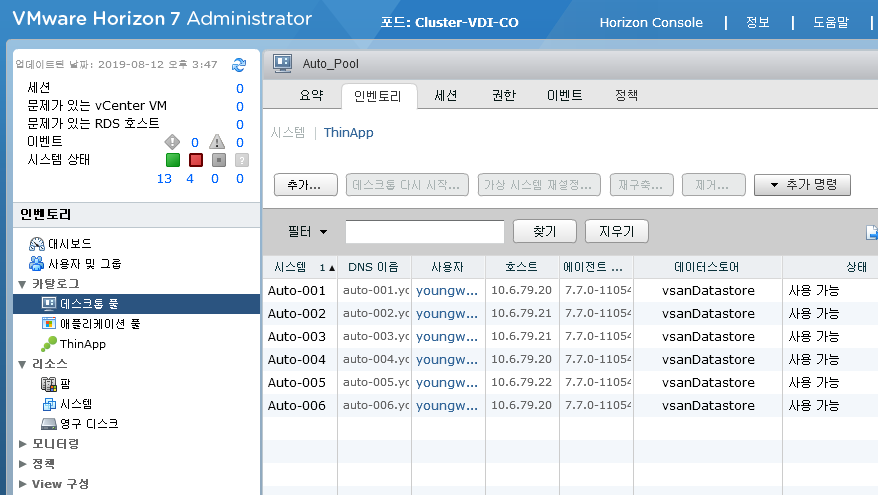
Task: Open 시스템 under resources
Action: [x=67, y=404]
